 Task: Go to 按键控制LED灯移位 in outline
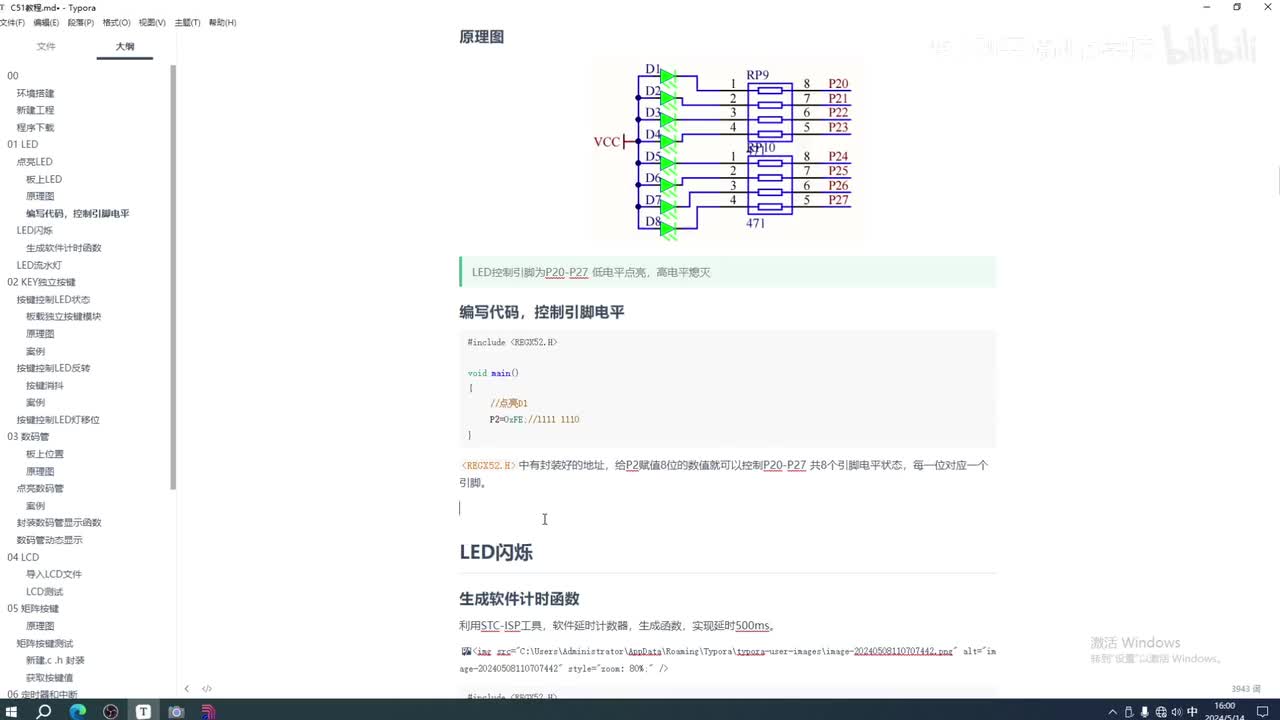pos(58,419)
